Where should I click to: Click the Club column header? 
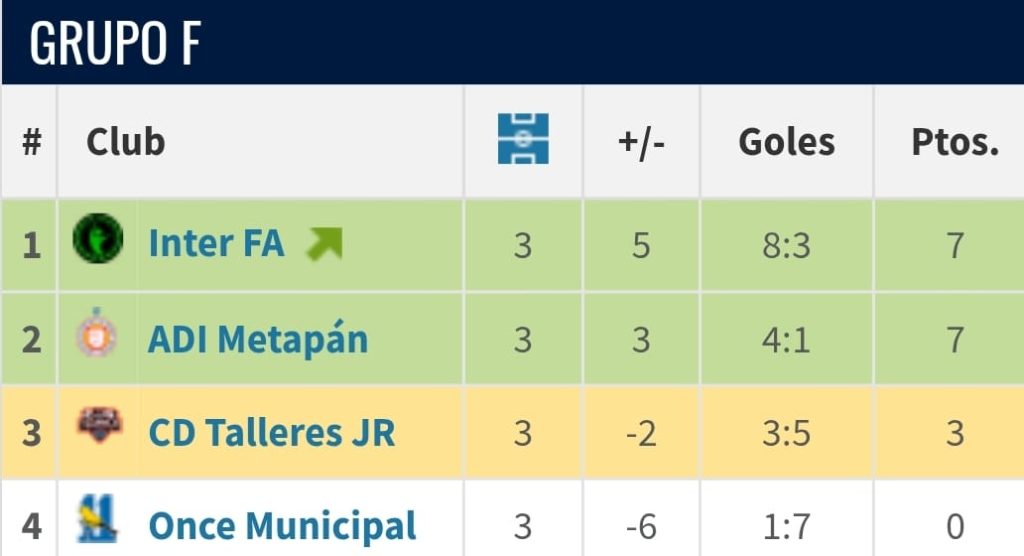click(x=125, y=142)
